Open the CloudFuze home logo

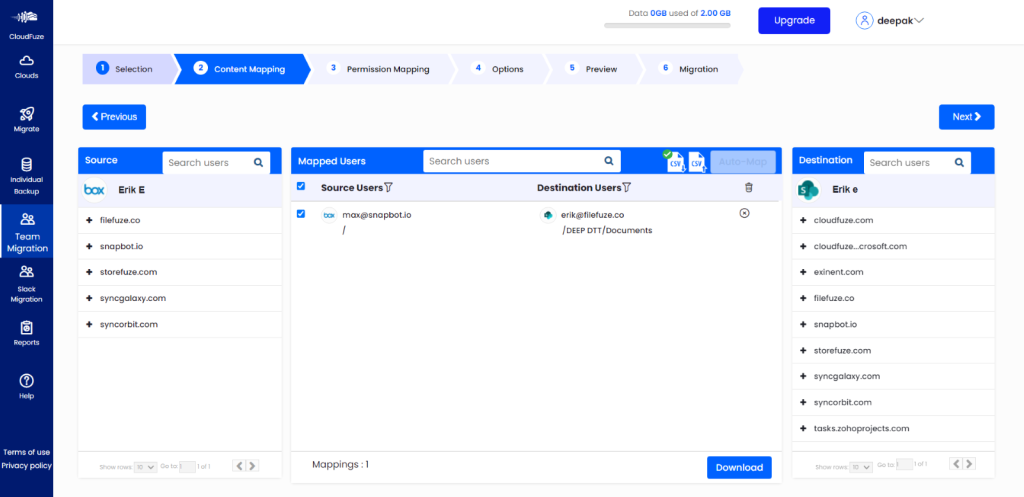26,24
